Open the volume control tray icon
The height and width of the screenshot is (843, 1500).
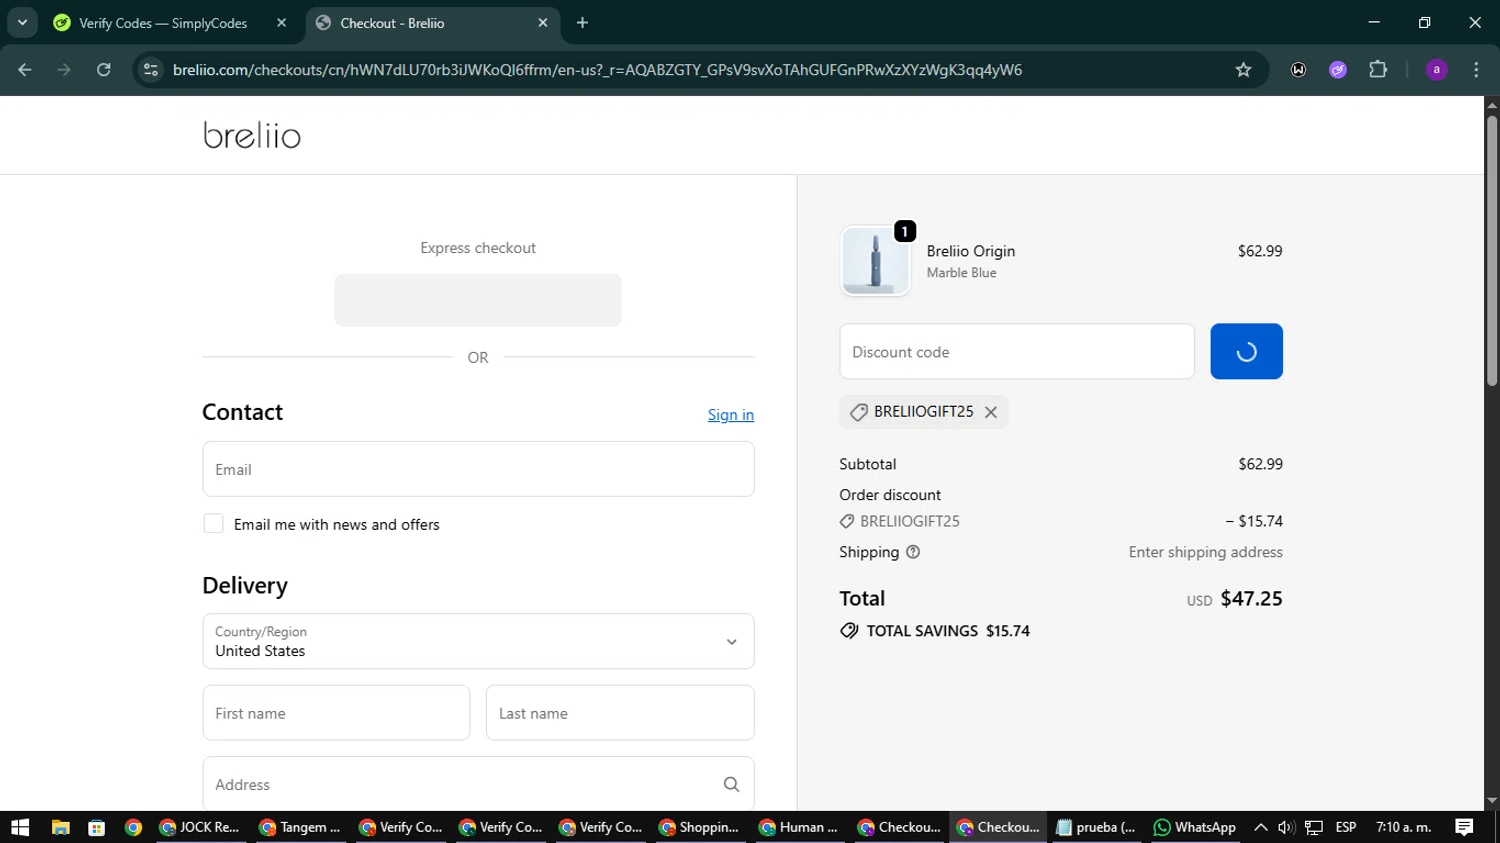tap(1286, 827)
